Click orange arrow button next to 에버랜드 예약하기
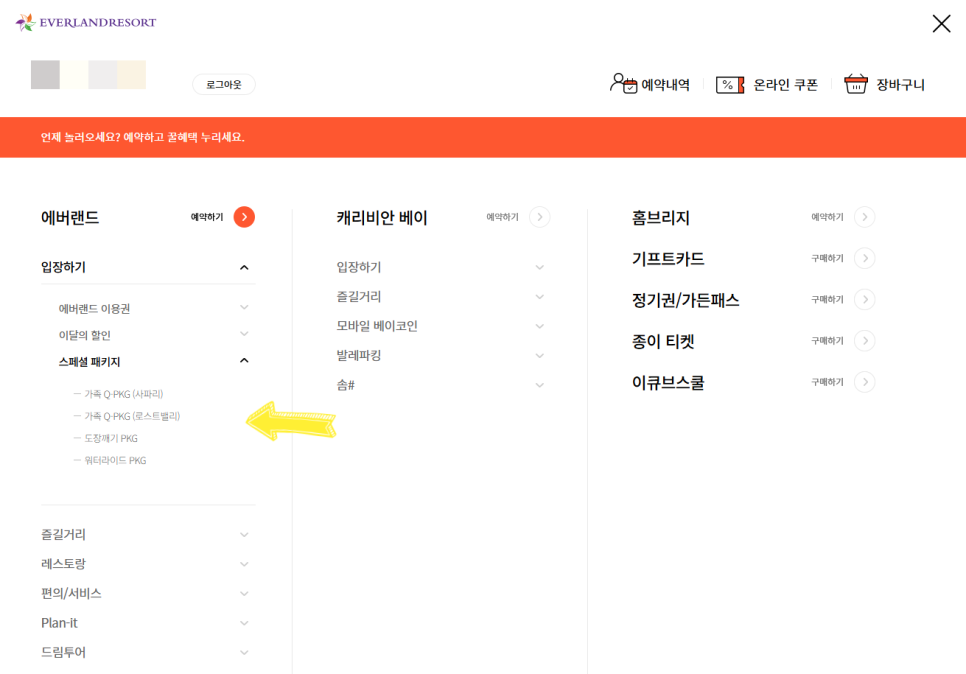The height and width of the screenshot is (674, 966). click(x=244, y=217)
